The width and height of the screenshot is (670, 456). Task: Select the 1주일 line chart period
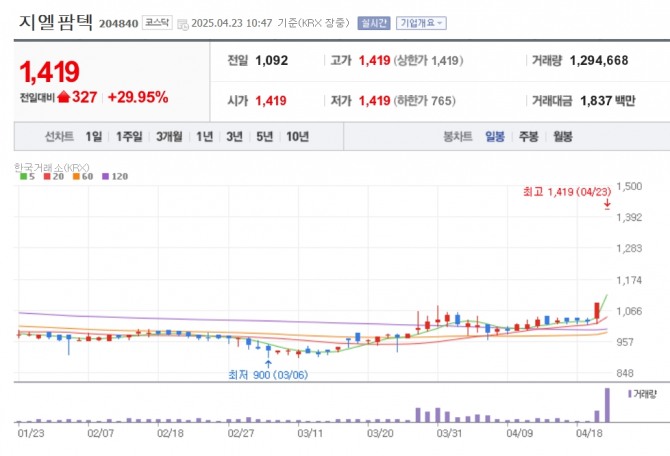129,137
